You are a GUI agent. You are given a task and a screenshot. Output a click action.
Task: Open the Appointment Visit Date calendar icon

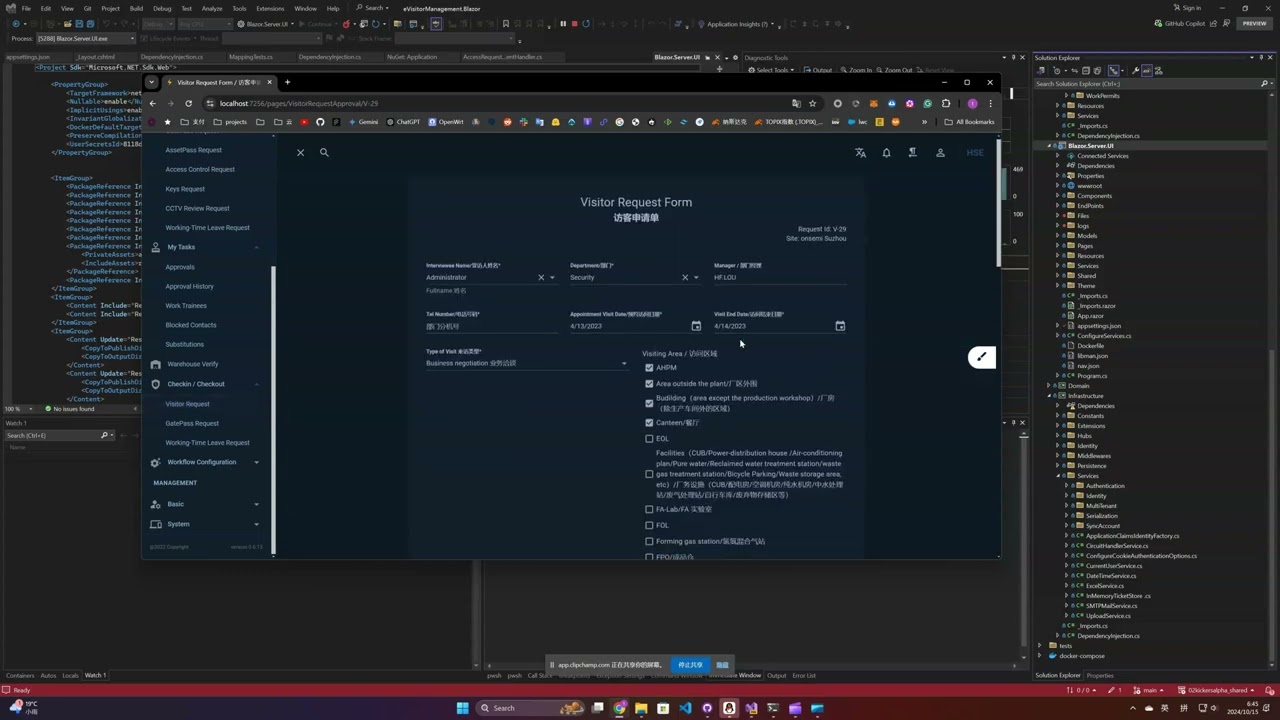coord(696,326)
